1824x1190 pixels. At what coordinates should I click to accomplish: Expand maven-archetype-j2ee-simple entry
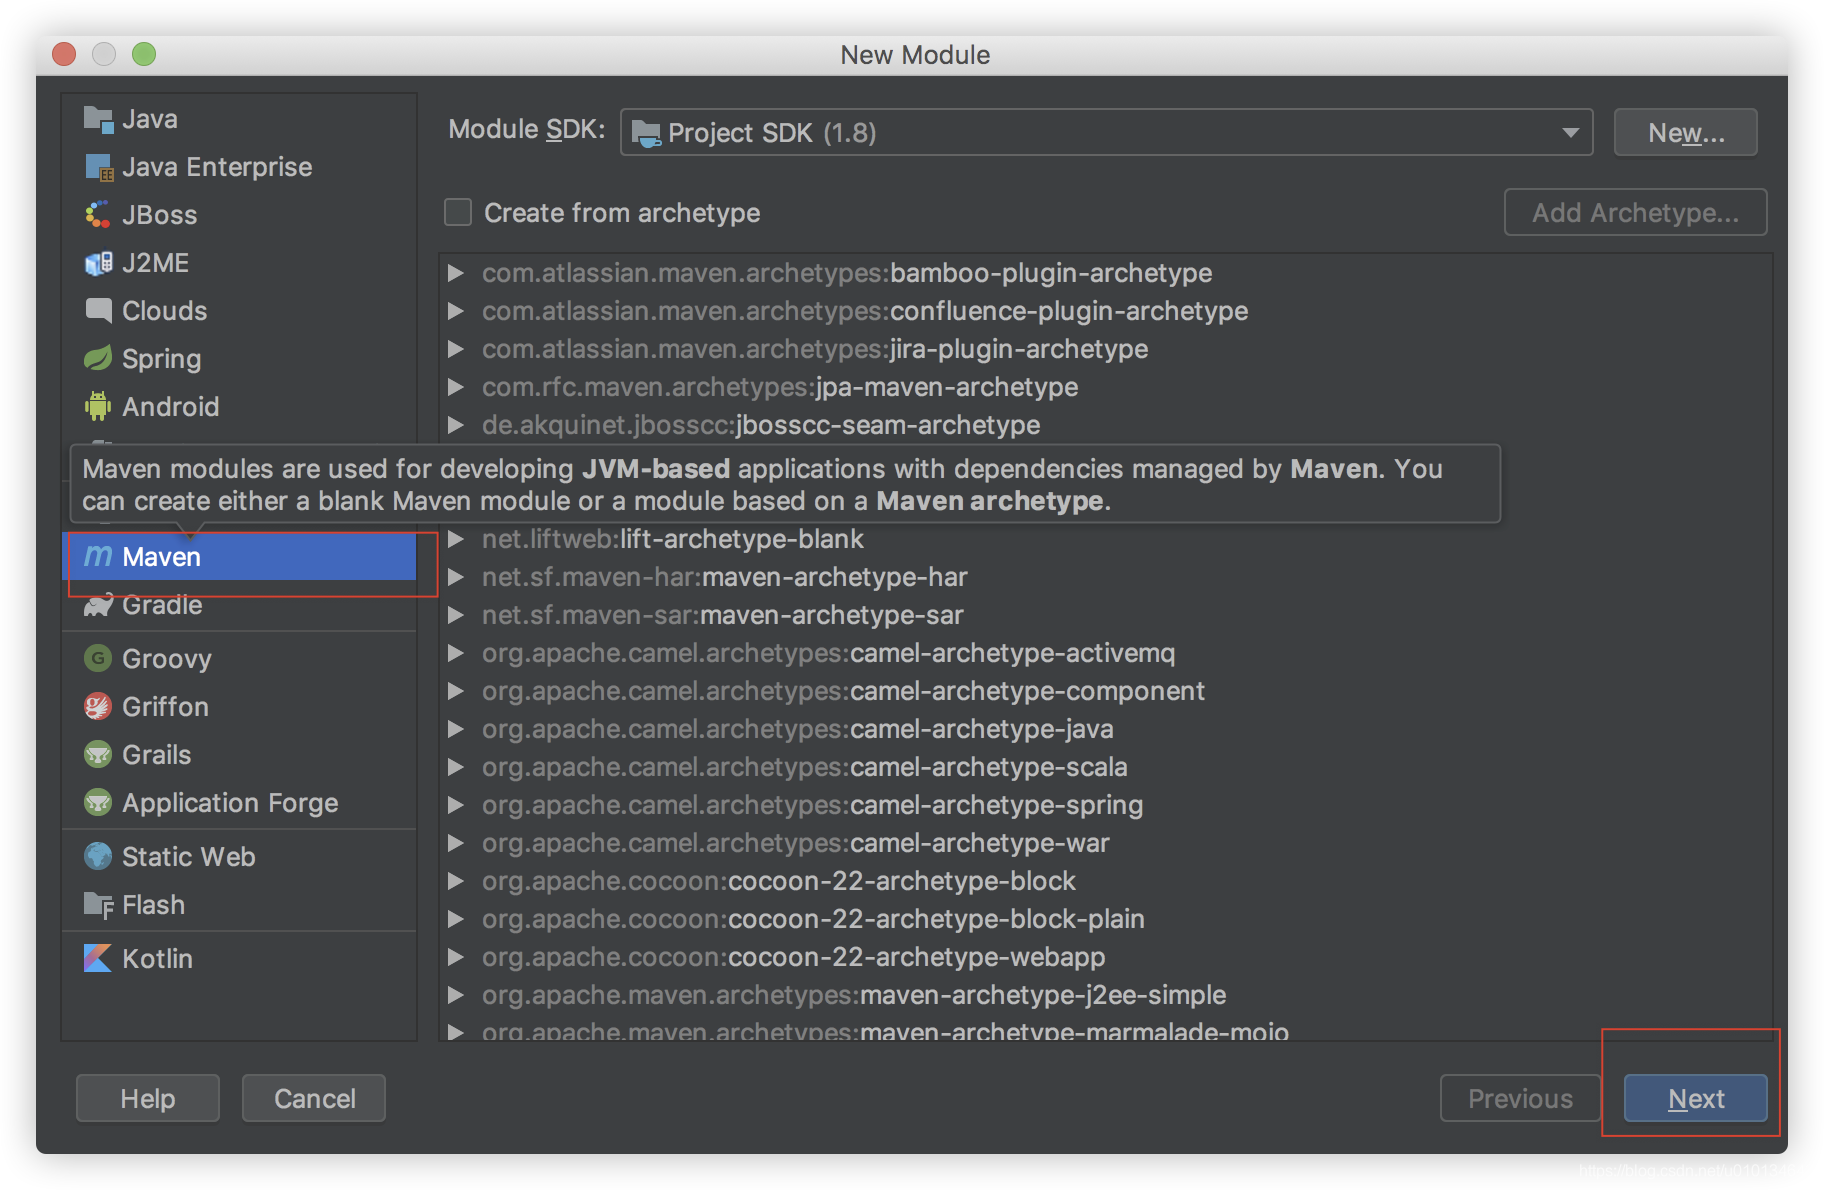tap(456, 995)
